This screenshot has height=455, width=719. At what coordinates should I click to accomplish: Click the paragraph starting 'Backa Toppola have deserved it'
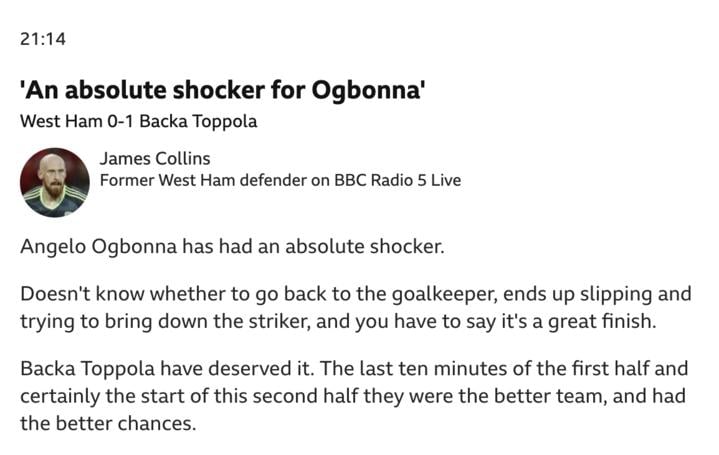(x=354, y=396)
